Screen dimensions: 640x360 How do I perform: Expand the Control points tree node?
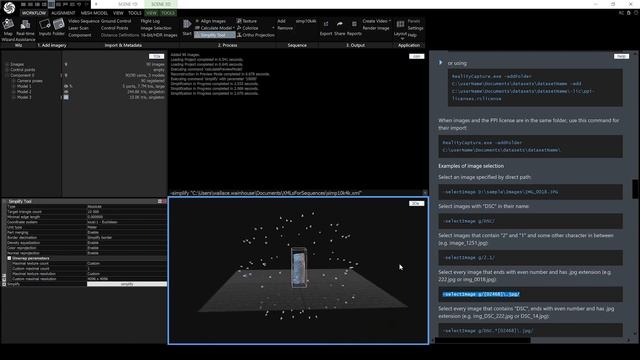[7, 70]
